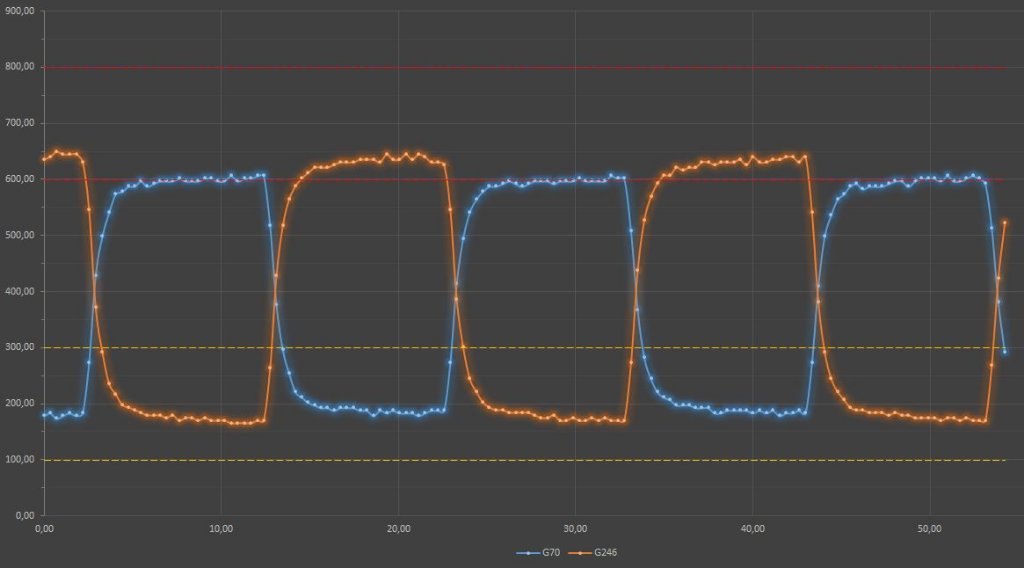Click the 300,00 y-axis label
This screenshot has width=1024, height=568.
(x=20, y=347)
